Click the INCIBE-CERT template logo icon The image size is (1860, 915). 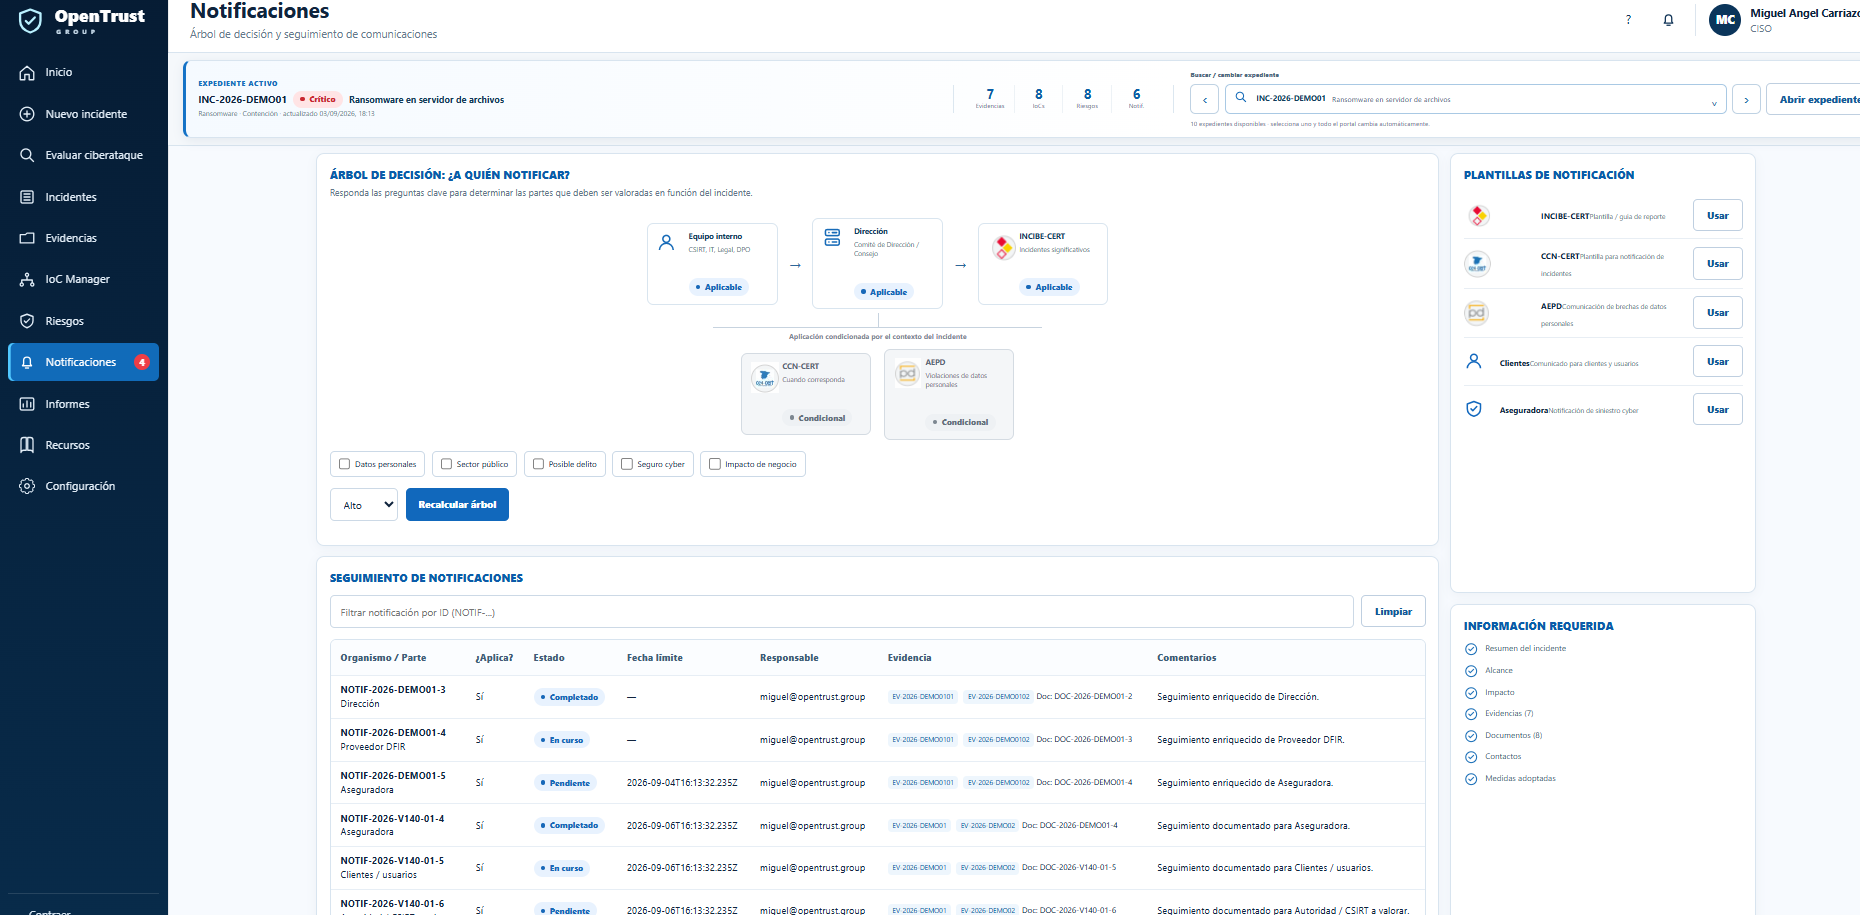[1478, 216]
